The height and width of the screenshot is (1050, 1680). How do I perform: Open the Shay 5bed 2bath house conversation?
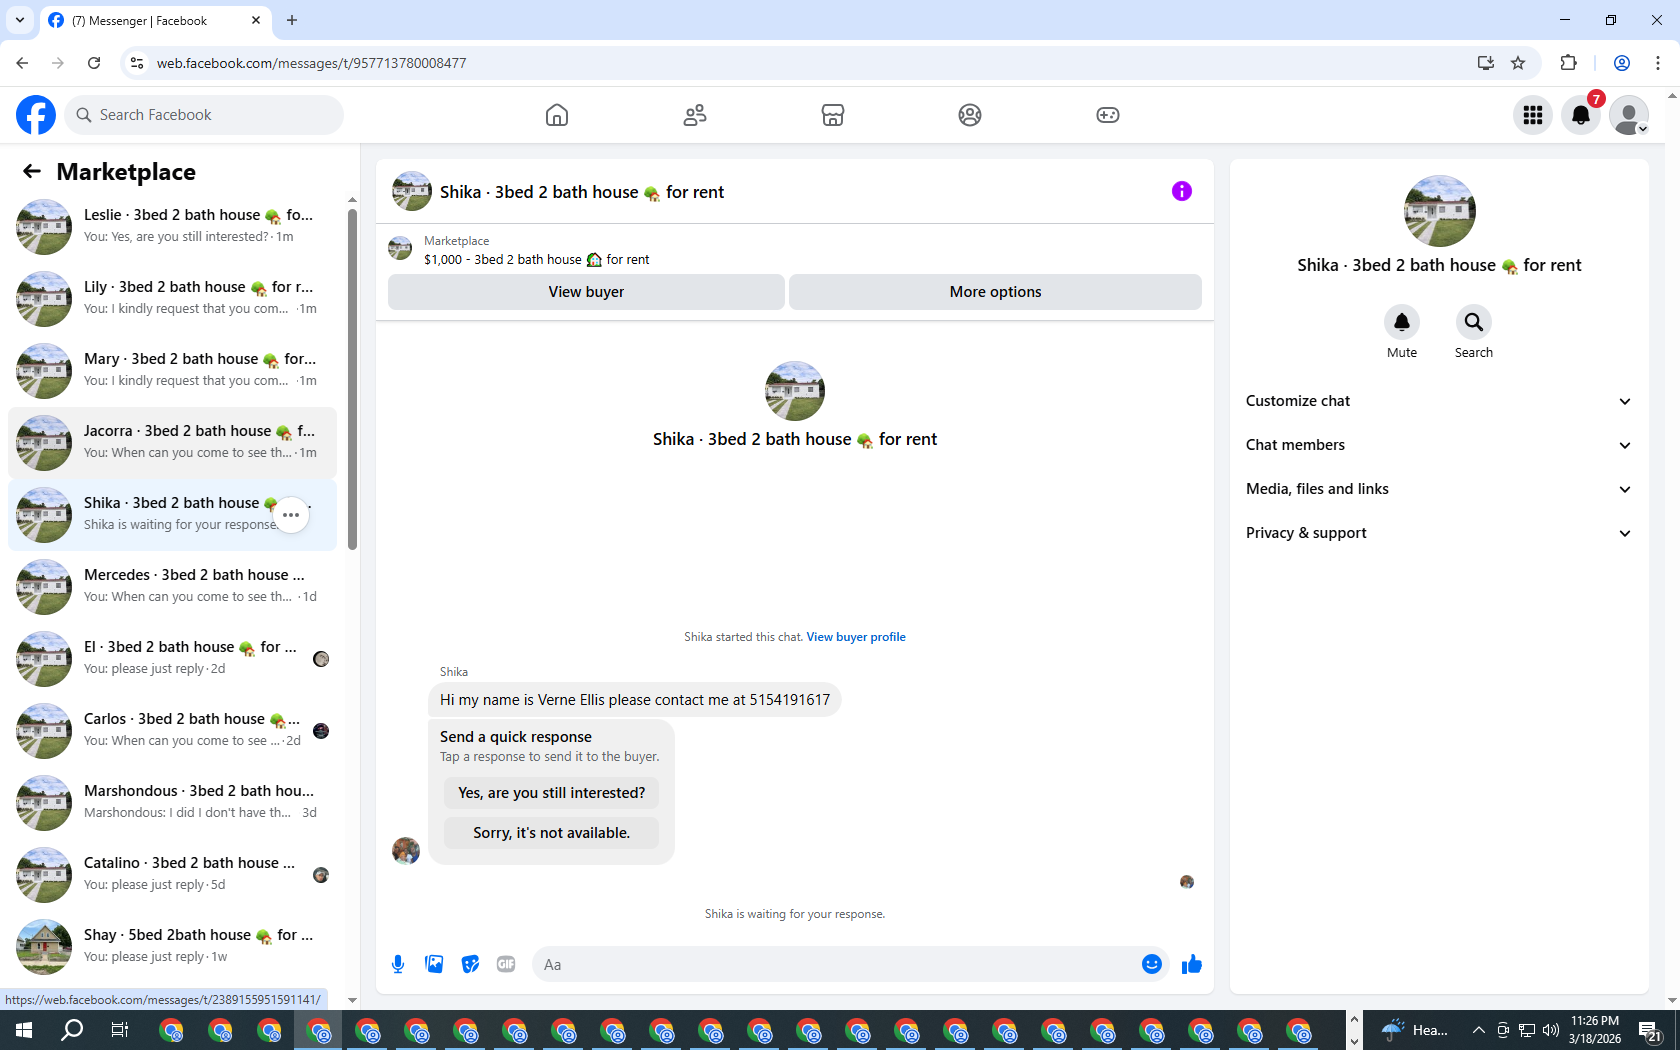(172, 946)
